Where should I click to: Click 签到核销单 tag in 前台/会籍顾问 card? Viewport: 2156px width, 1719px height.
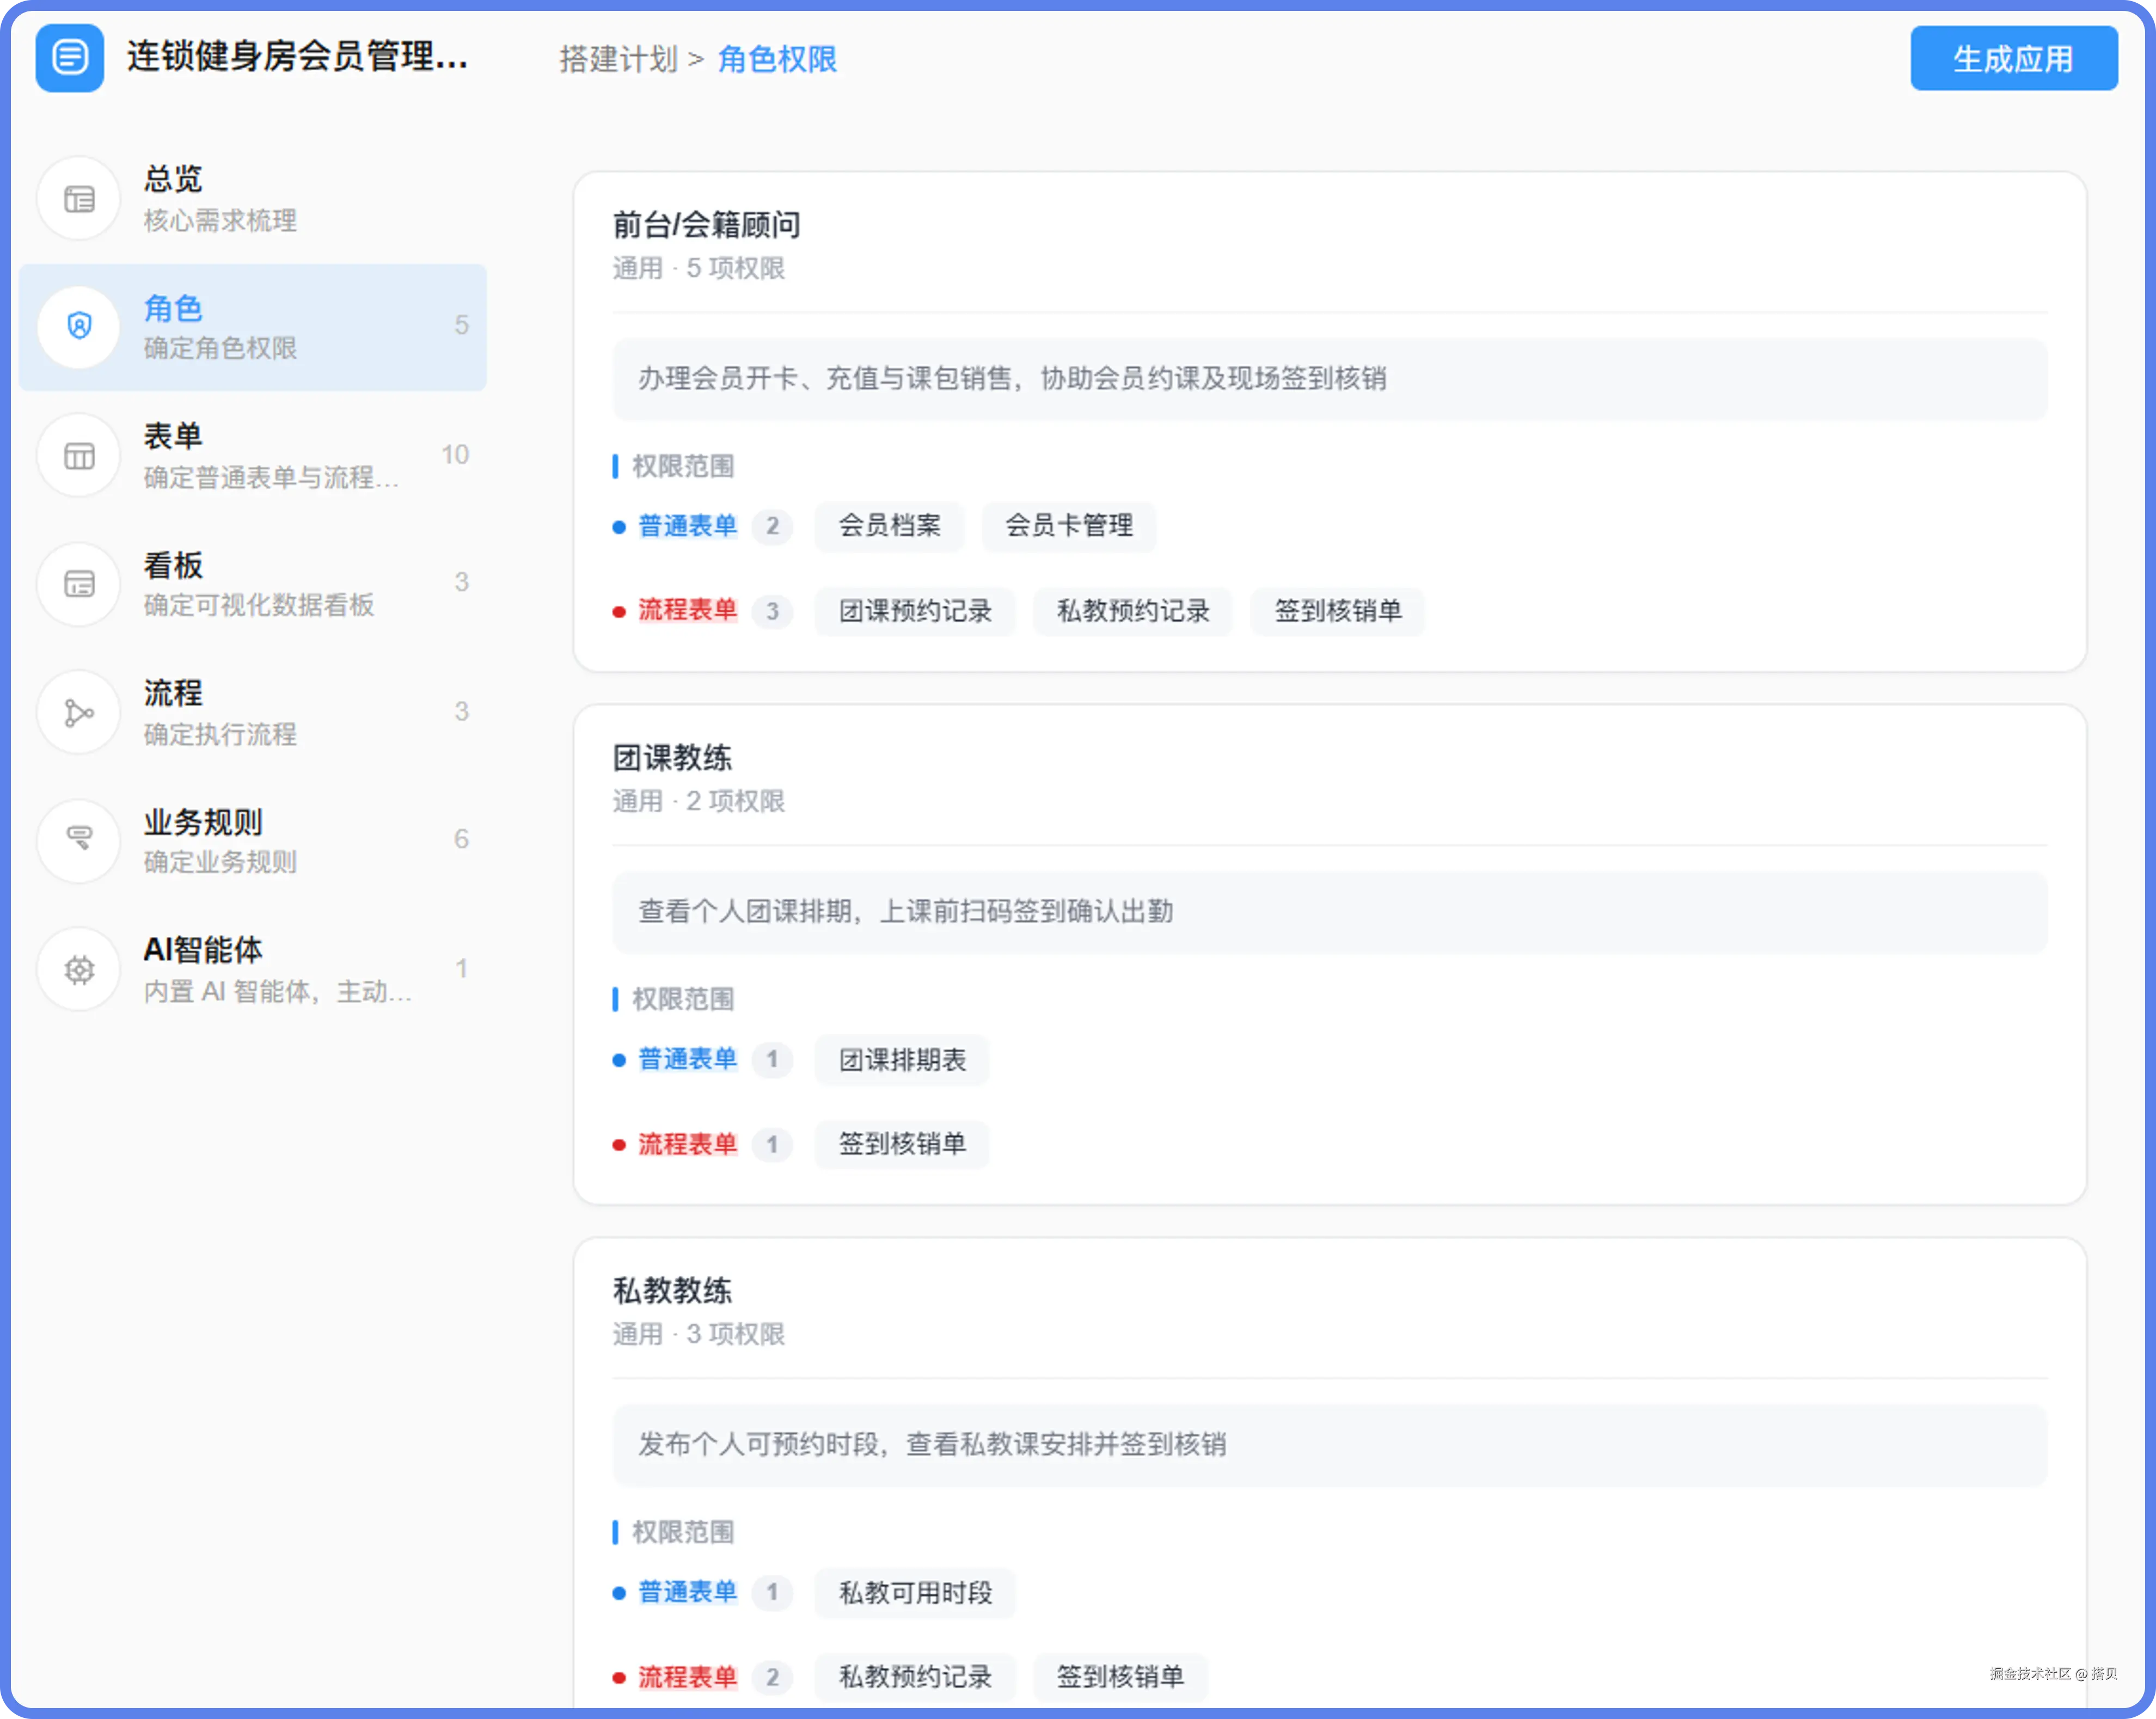click(x=1338, y=611)
